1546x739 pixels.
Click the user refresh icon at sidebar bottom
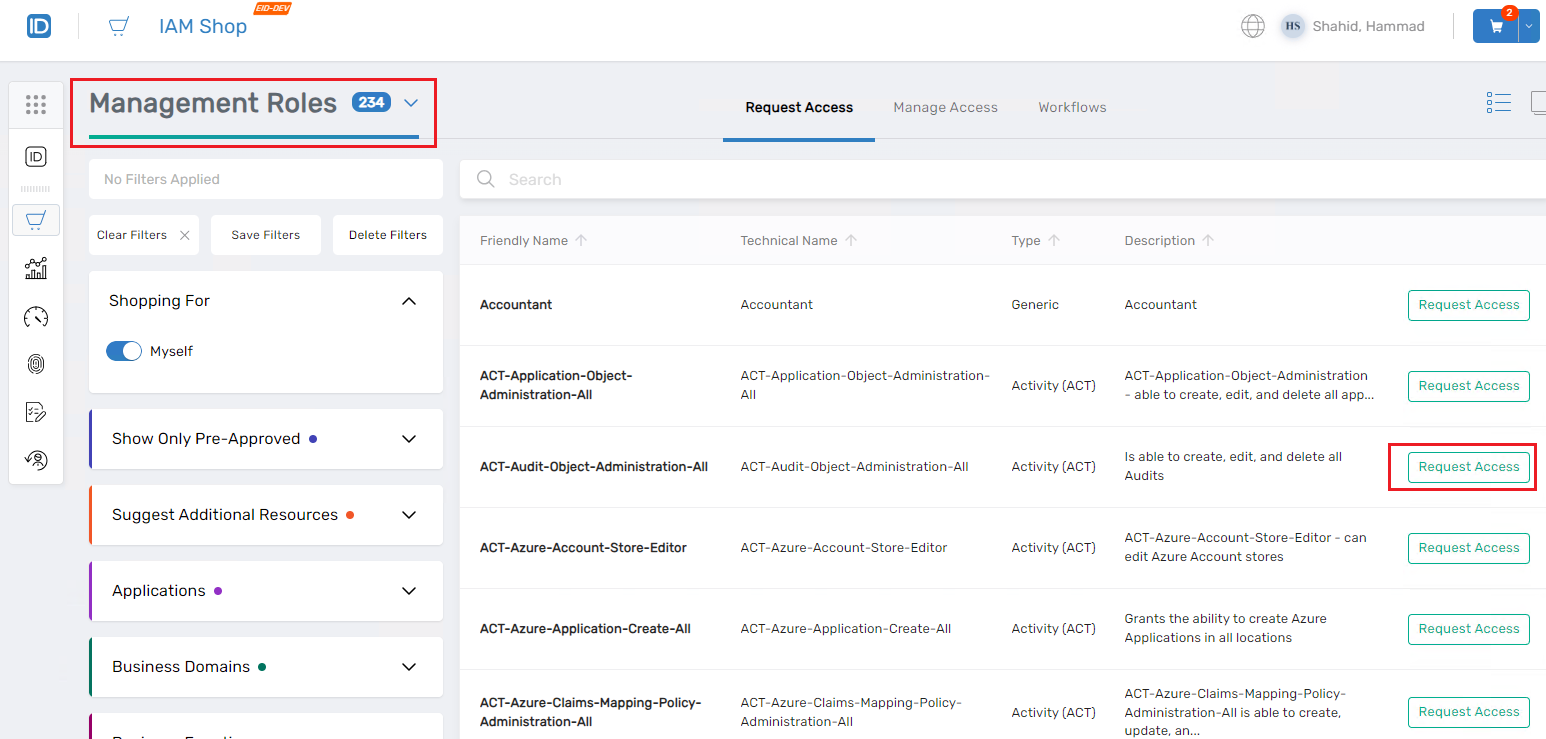[36, 460]
